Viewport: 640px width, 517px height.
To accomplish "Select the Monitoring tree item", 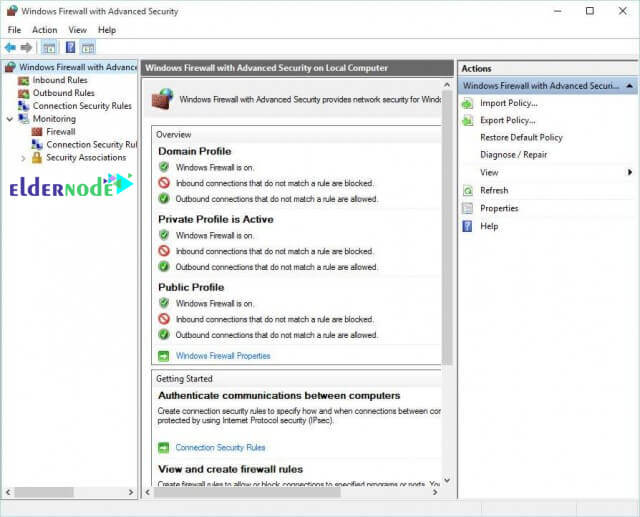I will pos(54,119).
